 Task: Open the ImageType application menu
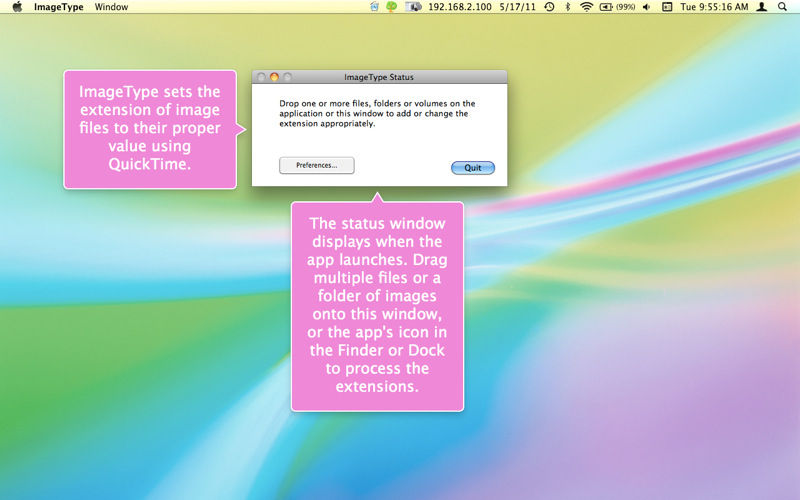coord(59,7)
